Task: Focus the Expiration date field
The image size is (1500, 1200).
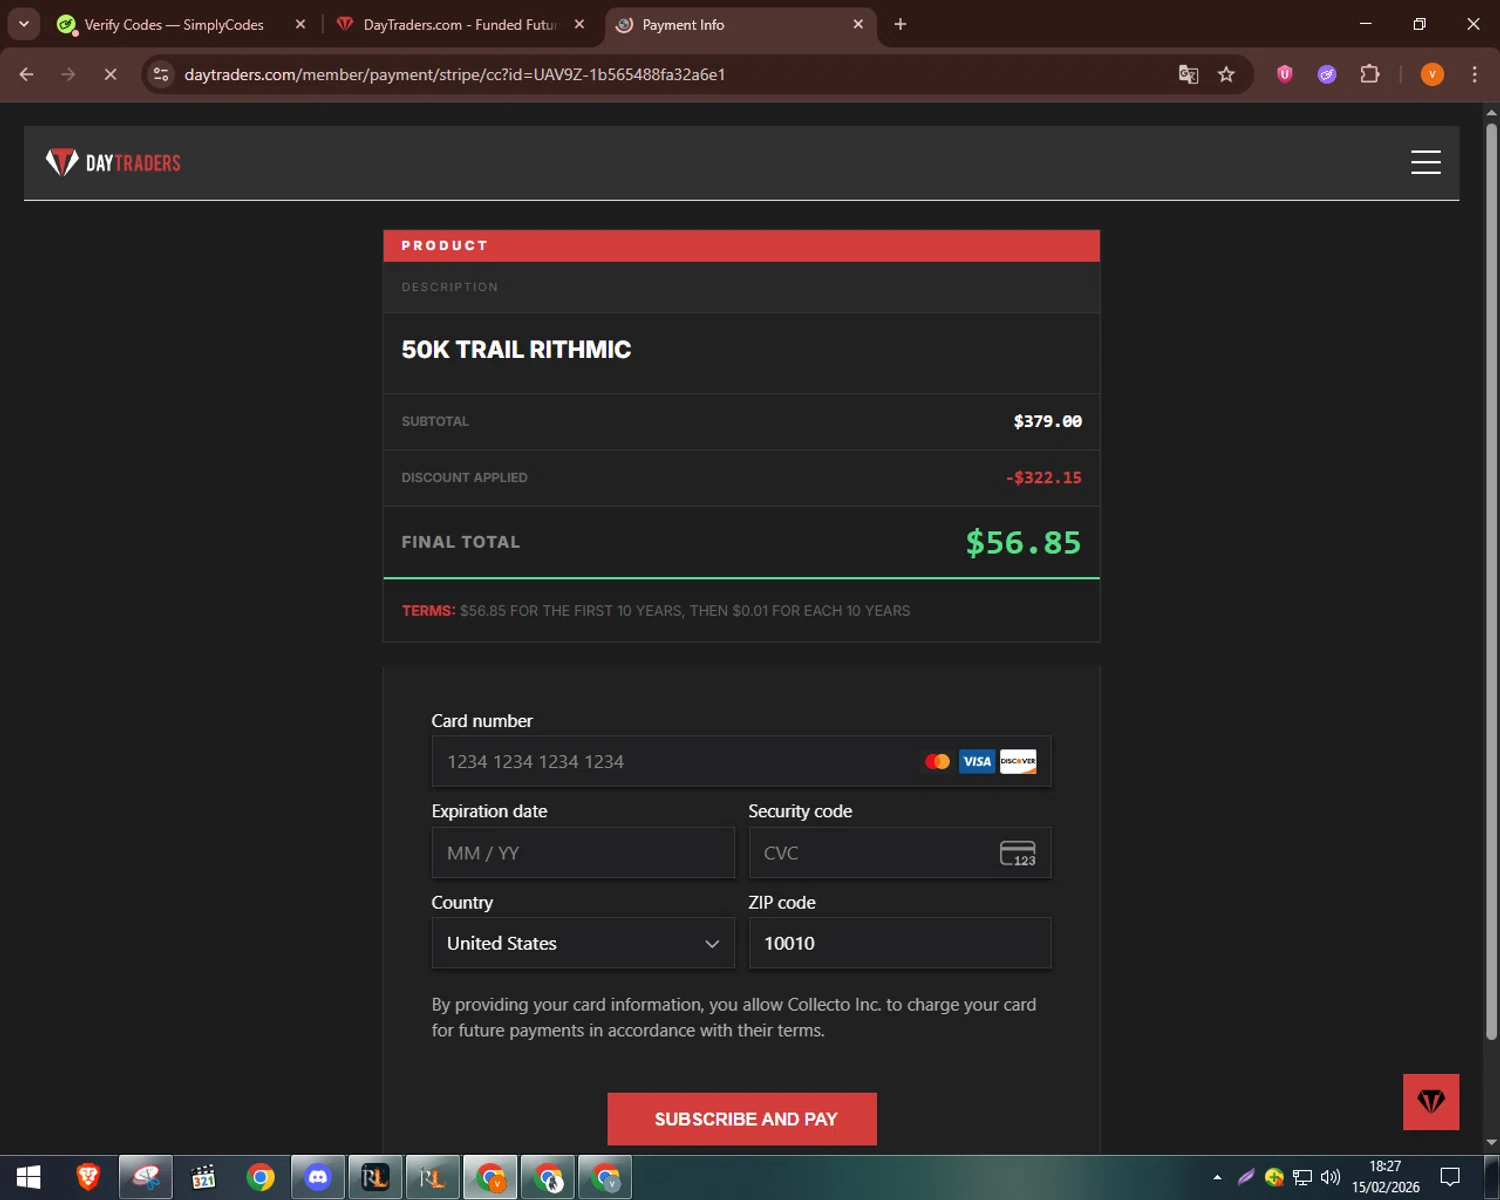Action: point(583,853)
